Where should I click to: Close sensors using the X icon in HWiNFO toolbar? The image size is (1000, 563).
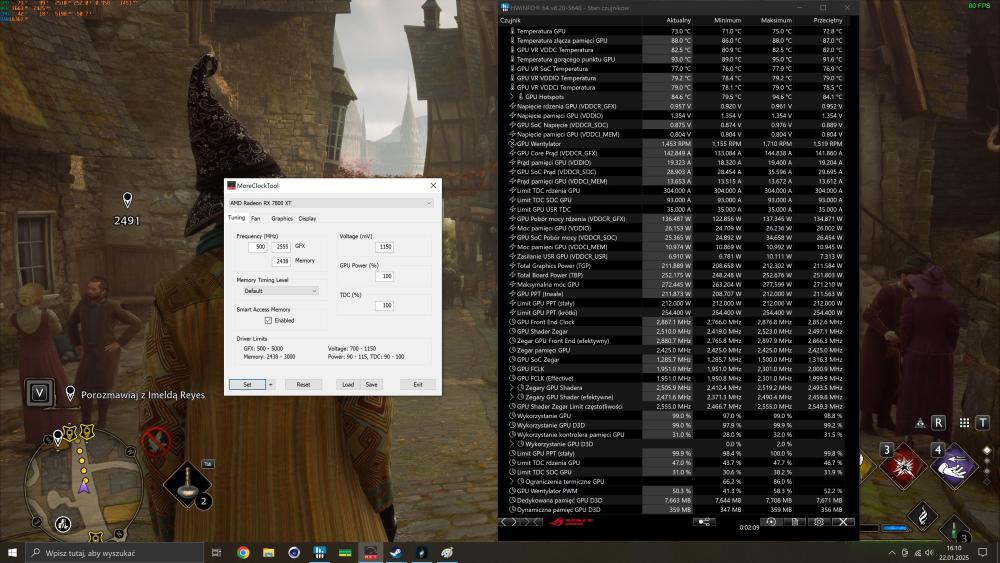pos(843,521)
